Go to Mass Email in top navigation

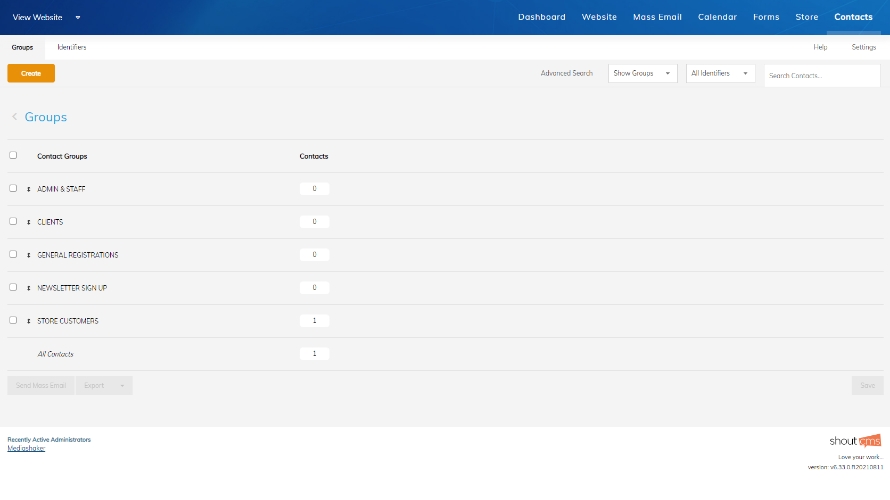657,17
